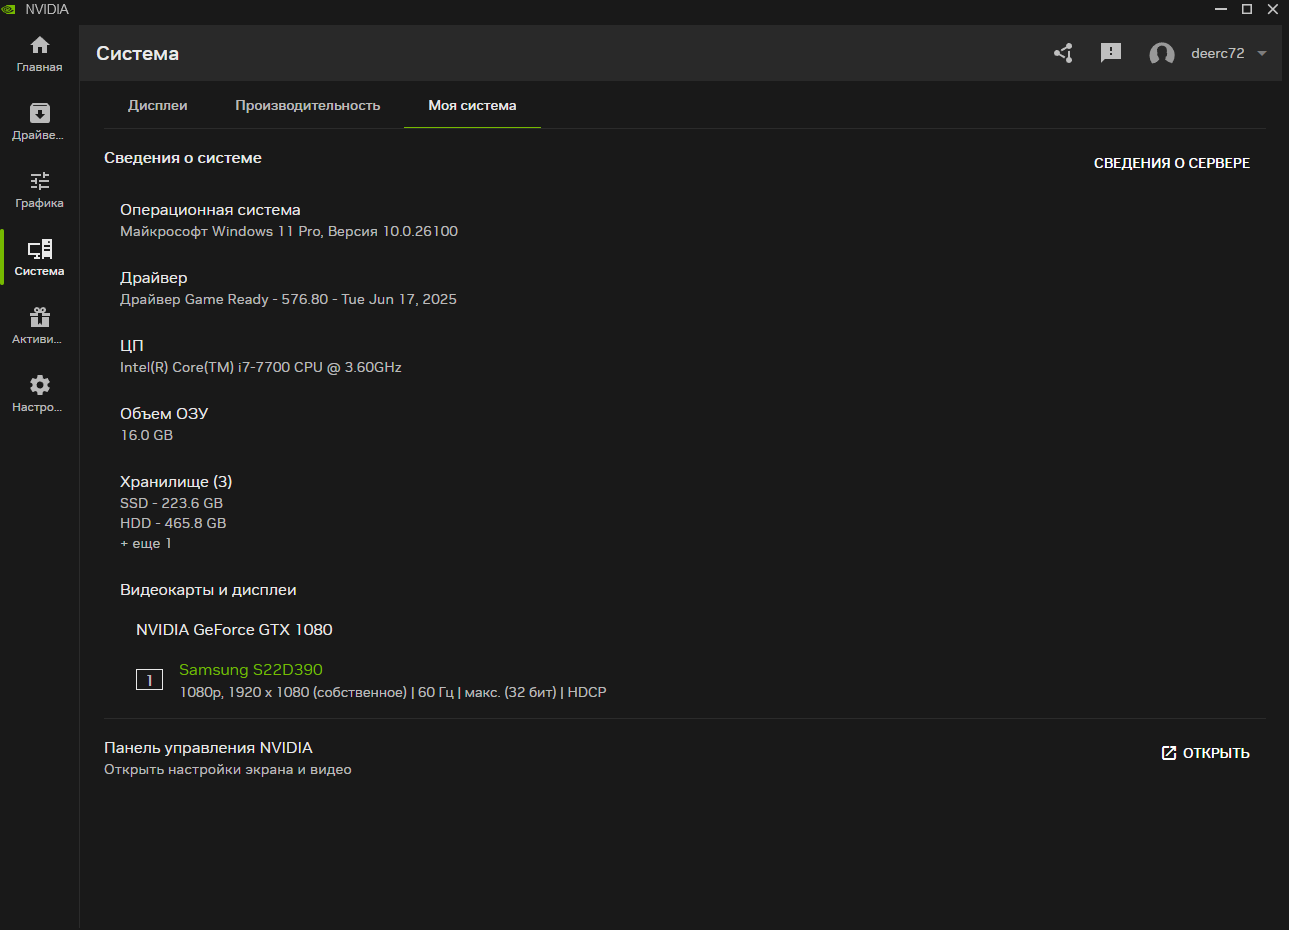This screenshot has height=930, width=1289.
Task: Open the Активировать gift icon
Action: click(39, 317)
